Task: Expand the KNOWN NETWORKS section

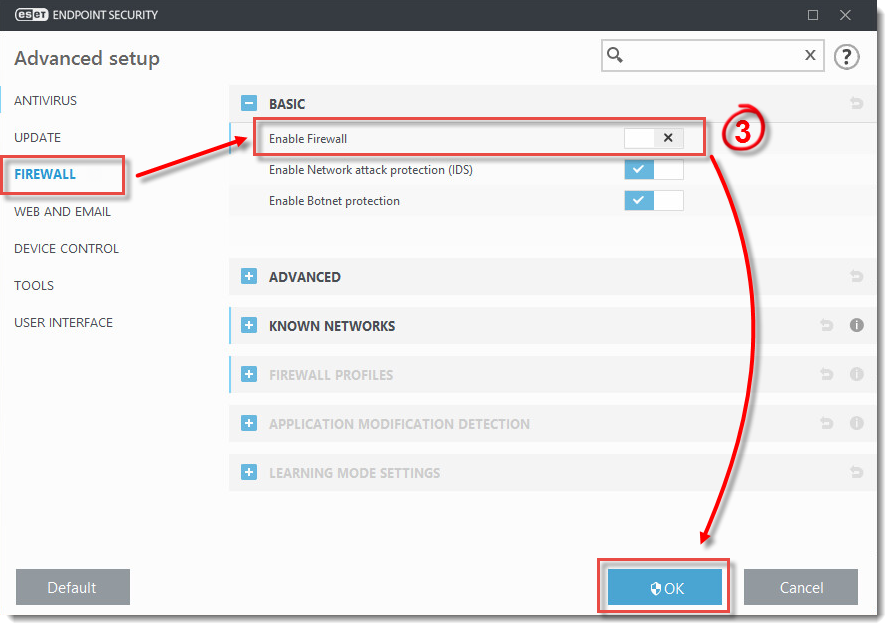Action: (x=249, y=325)
